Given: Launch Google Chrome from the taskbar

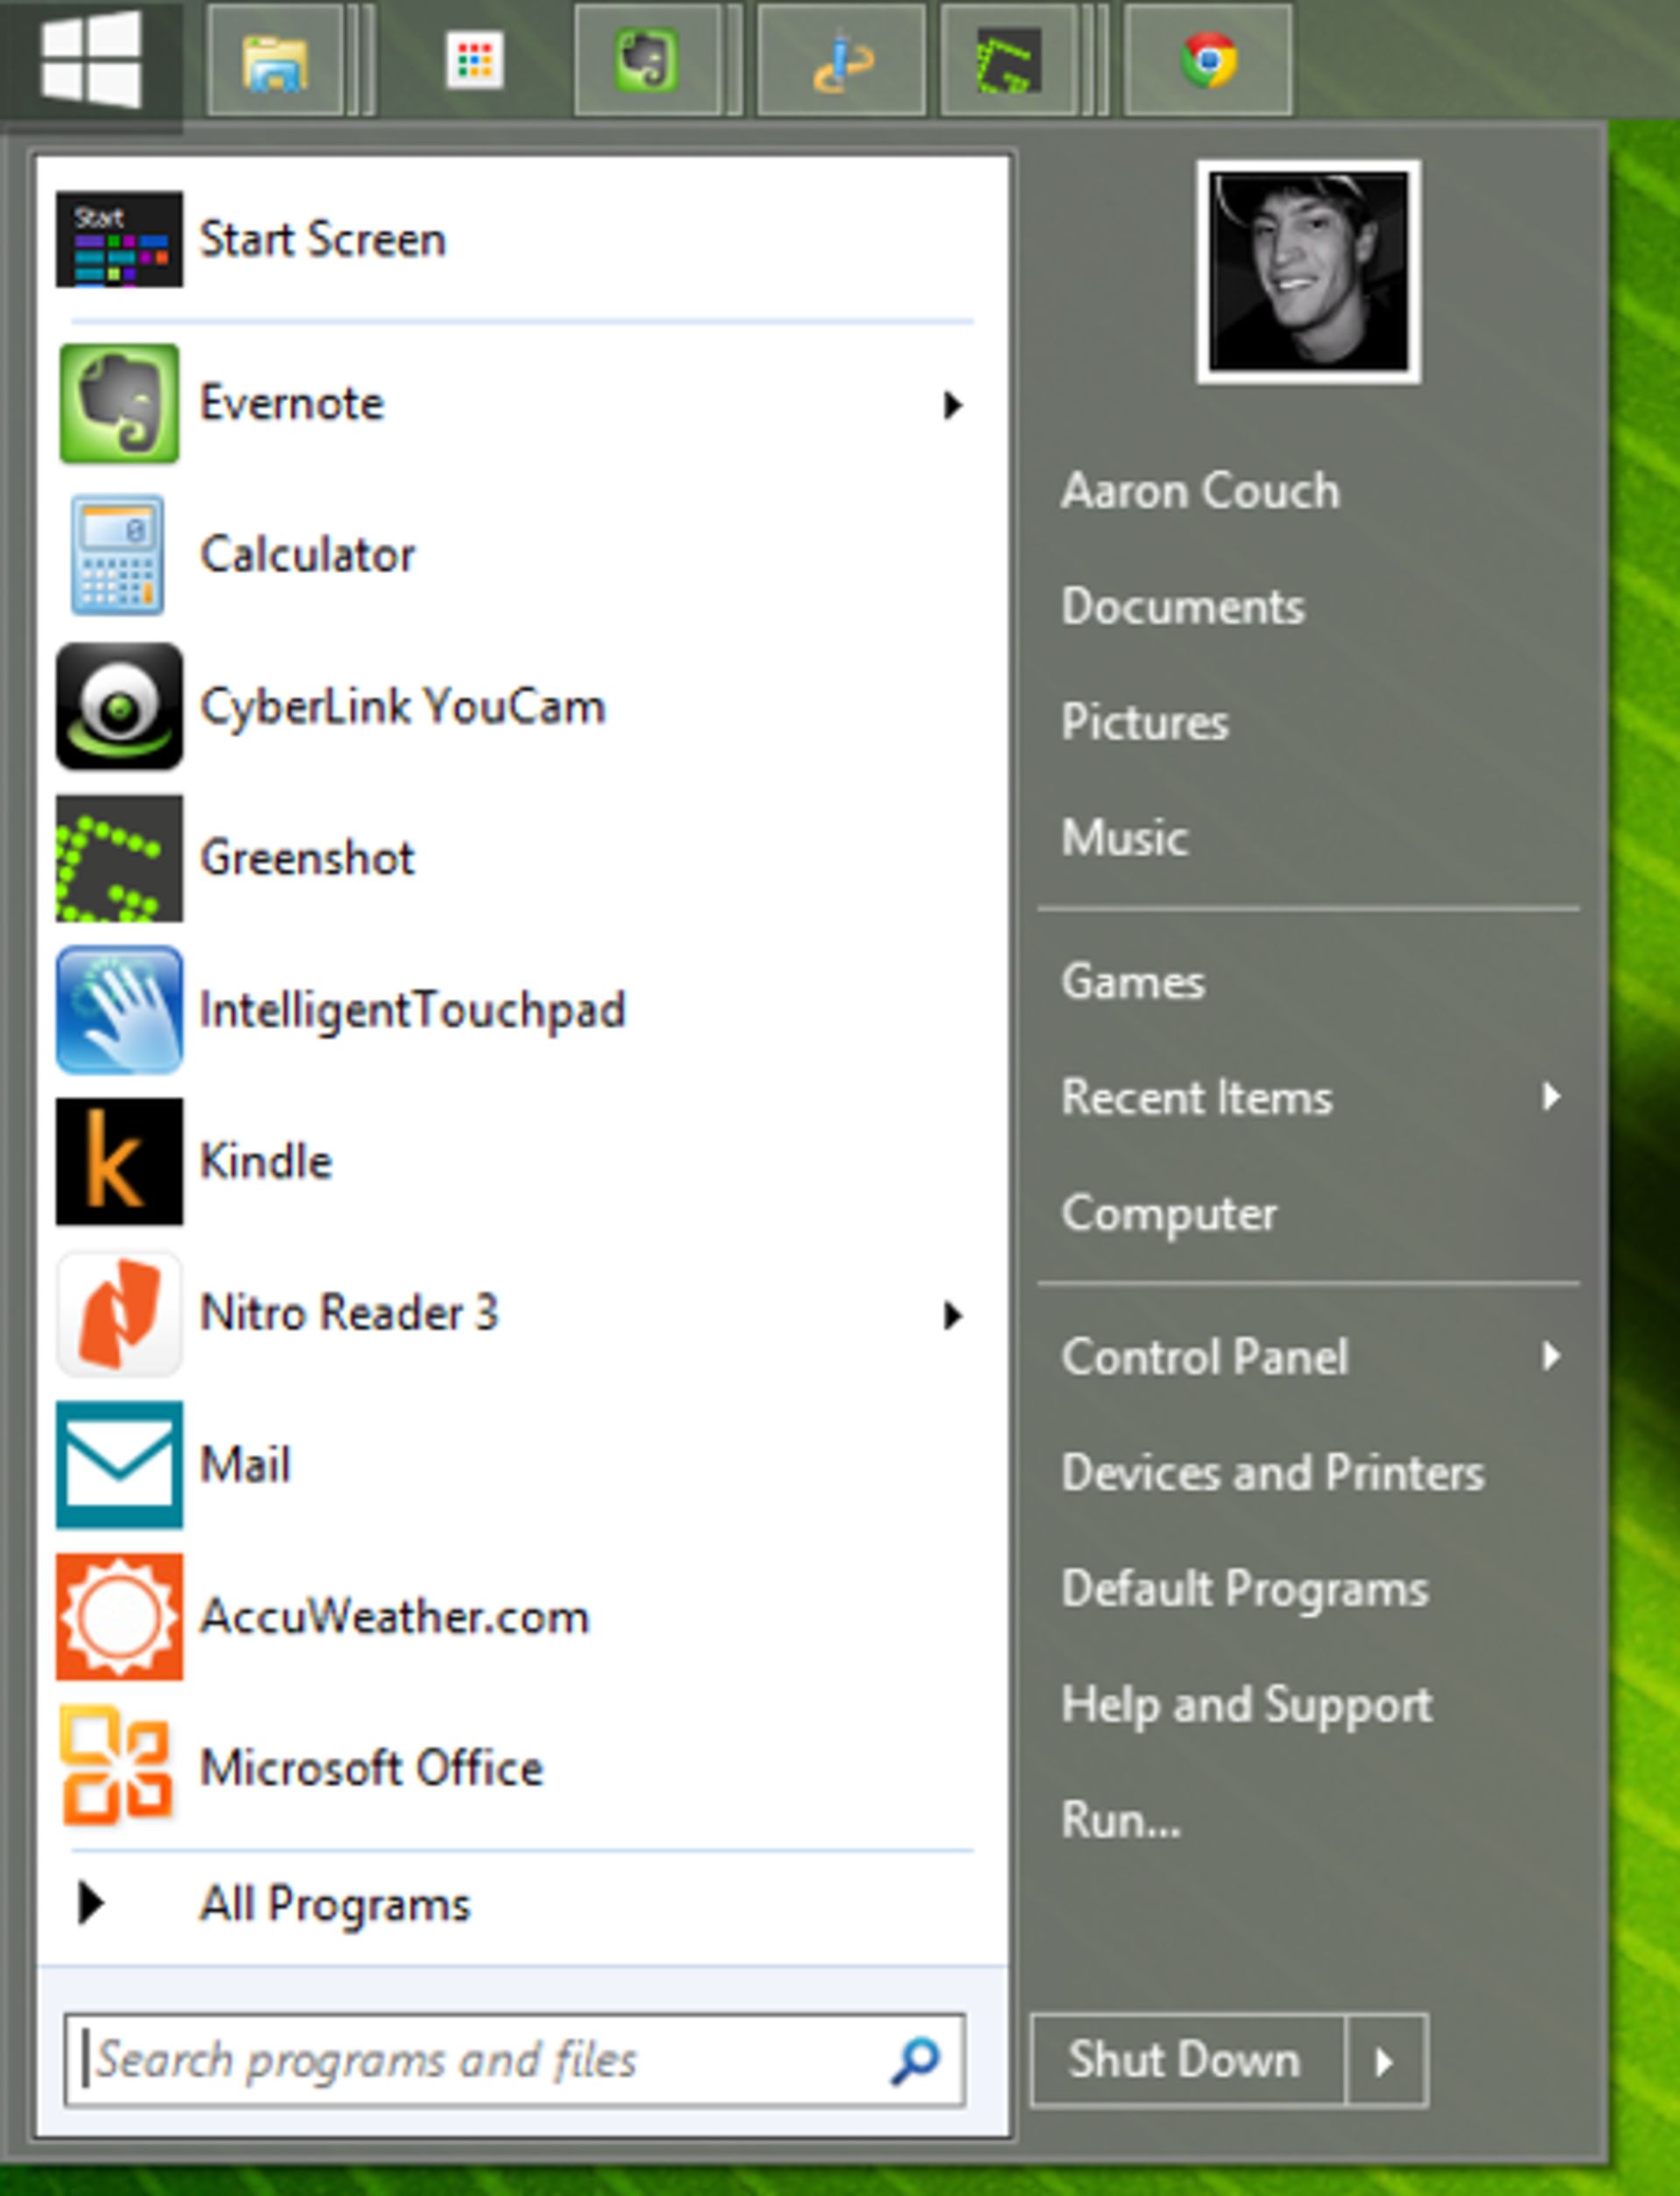Looking at the screenshot, I should click(1208, 62).
